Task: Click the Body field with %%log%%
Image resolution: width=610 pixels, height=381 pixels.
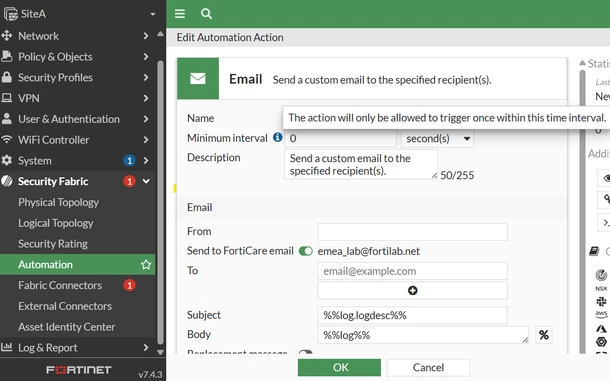Action: 423,335
